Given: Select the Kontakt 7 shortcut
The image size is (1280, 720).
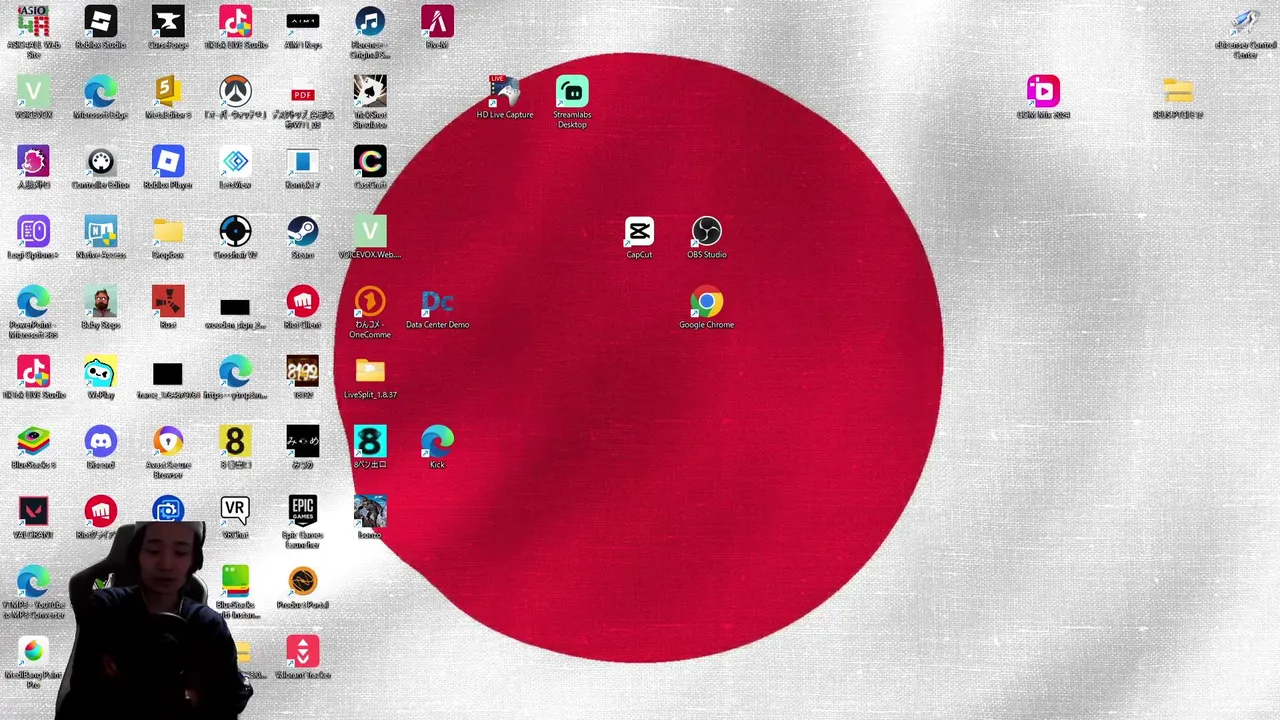Looking at the screenshot, I should (303, 162).
